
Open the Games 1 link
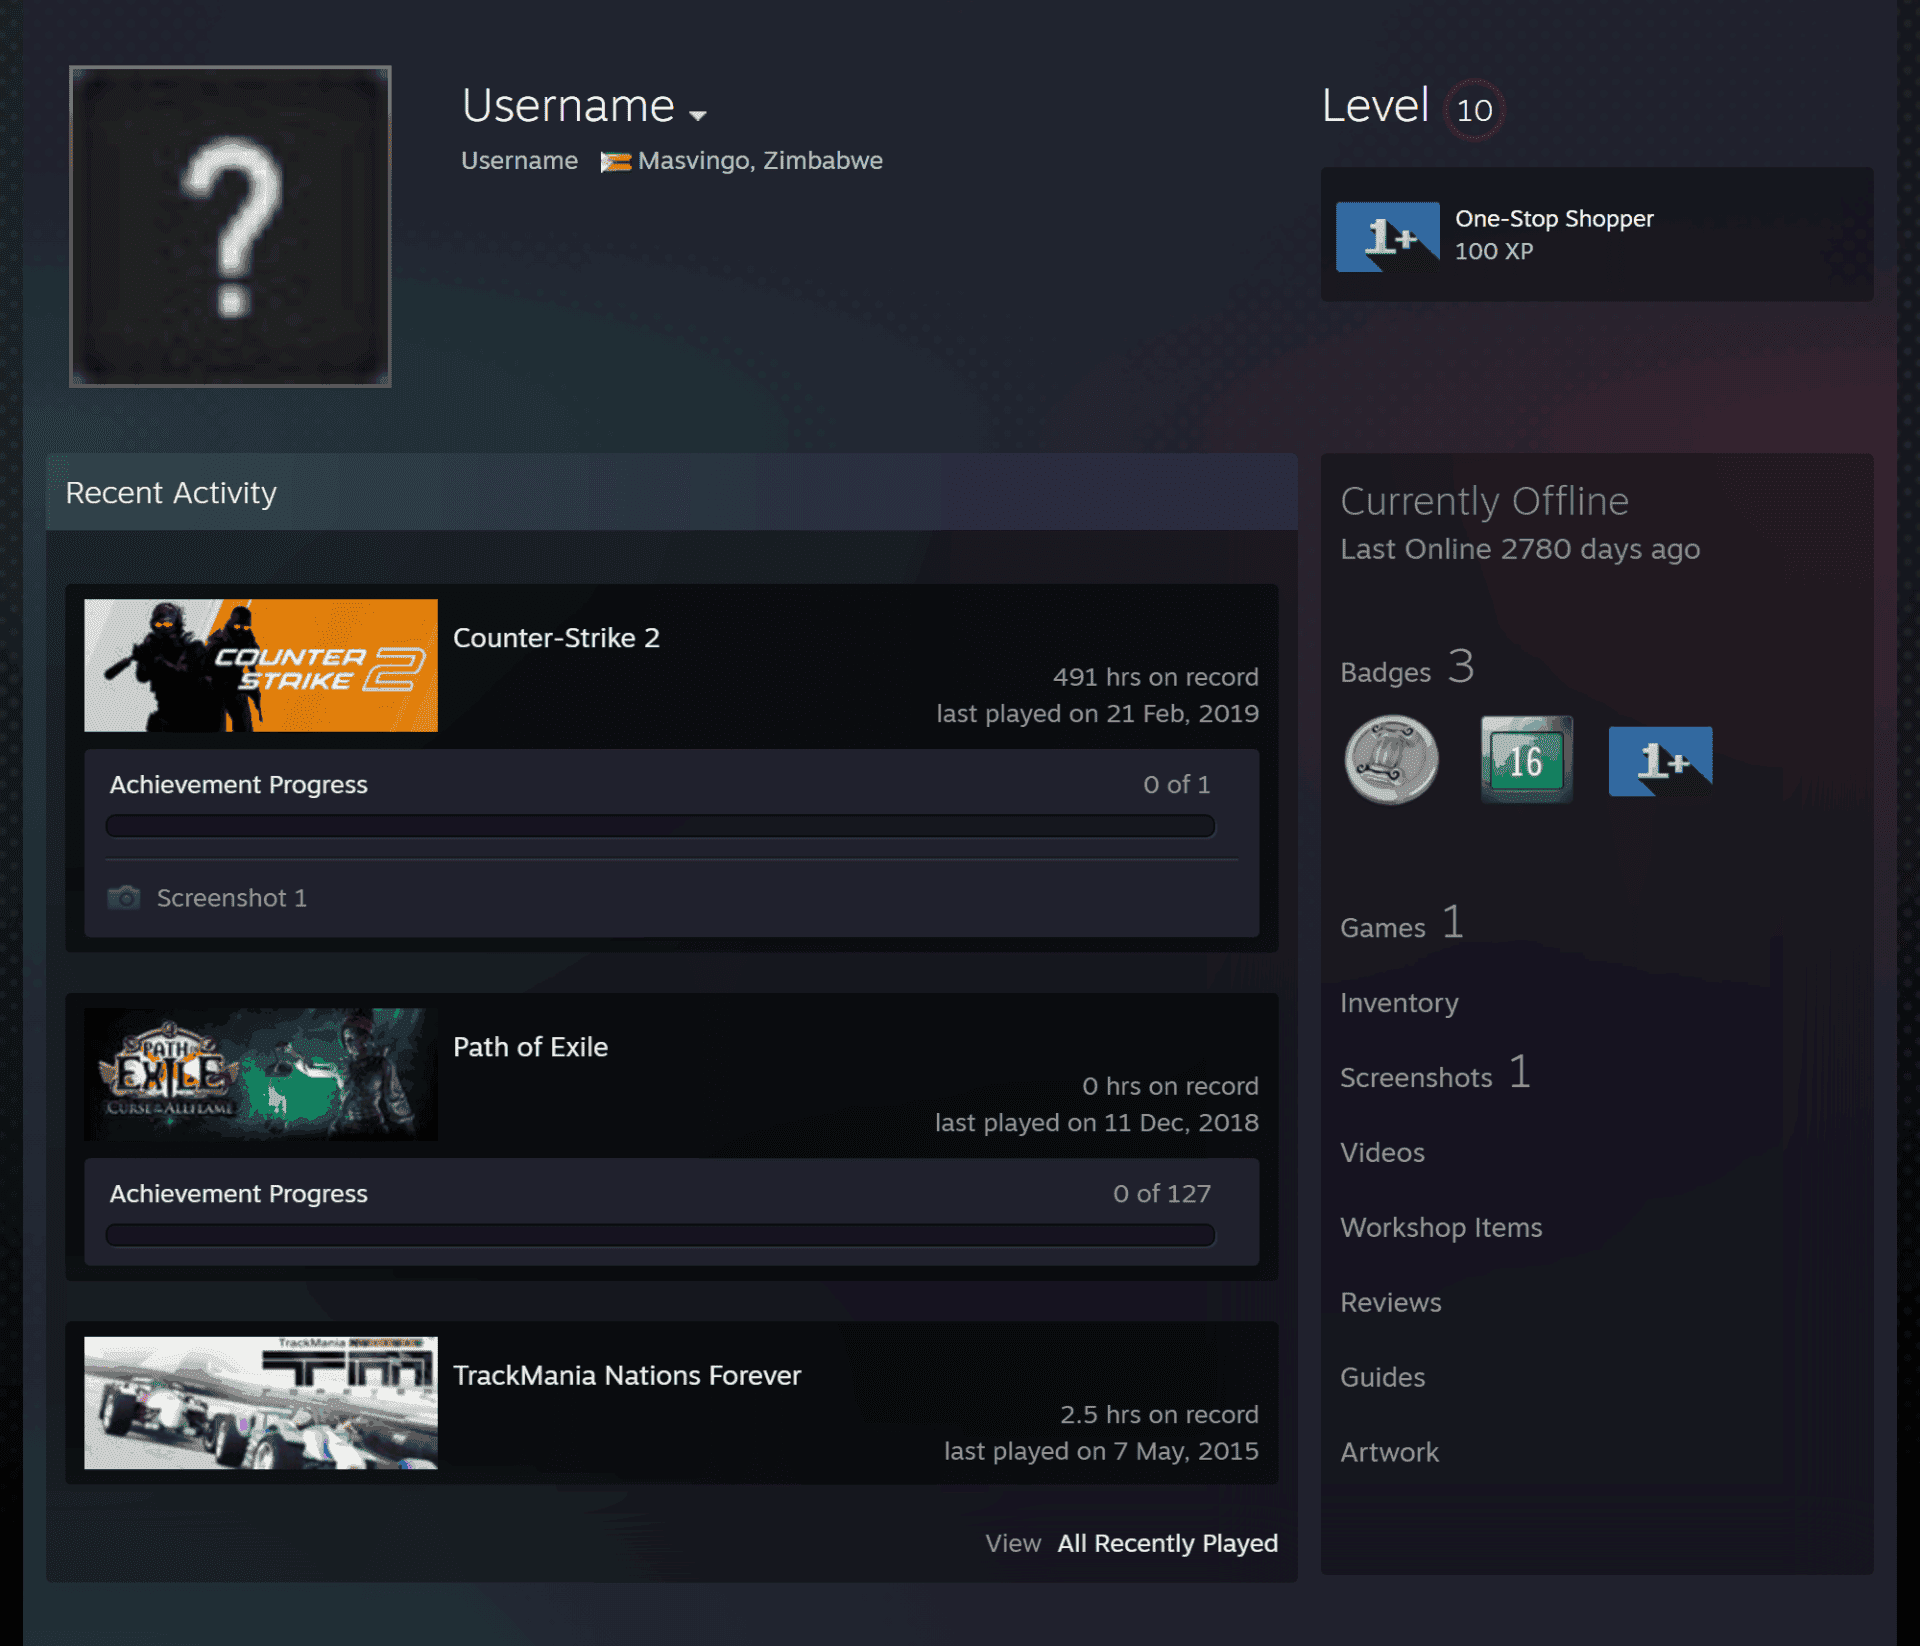(x=1402, y=923)
